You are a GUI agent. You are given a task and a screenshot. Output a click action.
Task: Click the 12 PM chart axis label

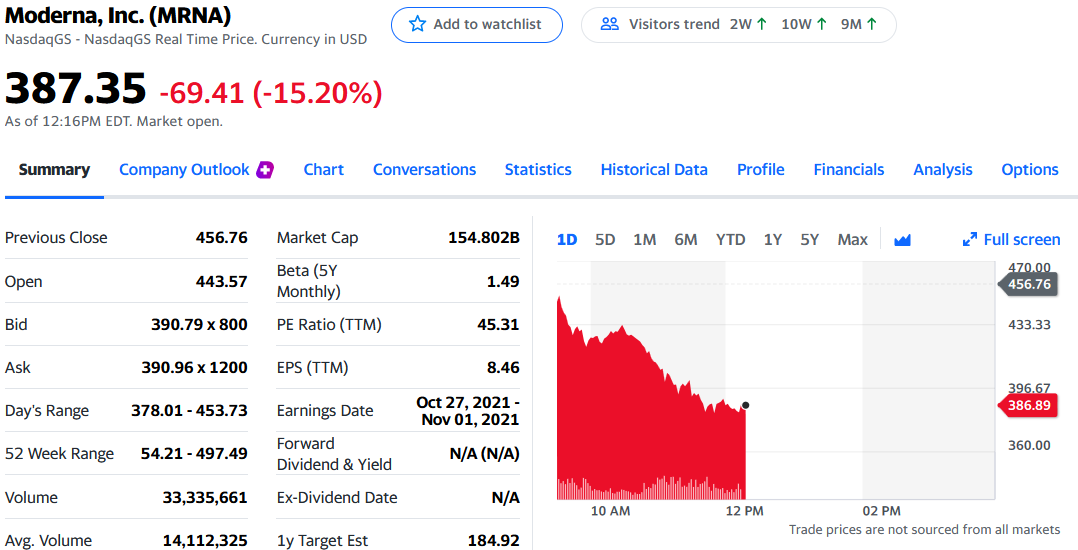coord(745,512)
